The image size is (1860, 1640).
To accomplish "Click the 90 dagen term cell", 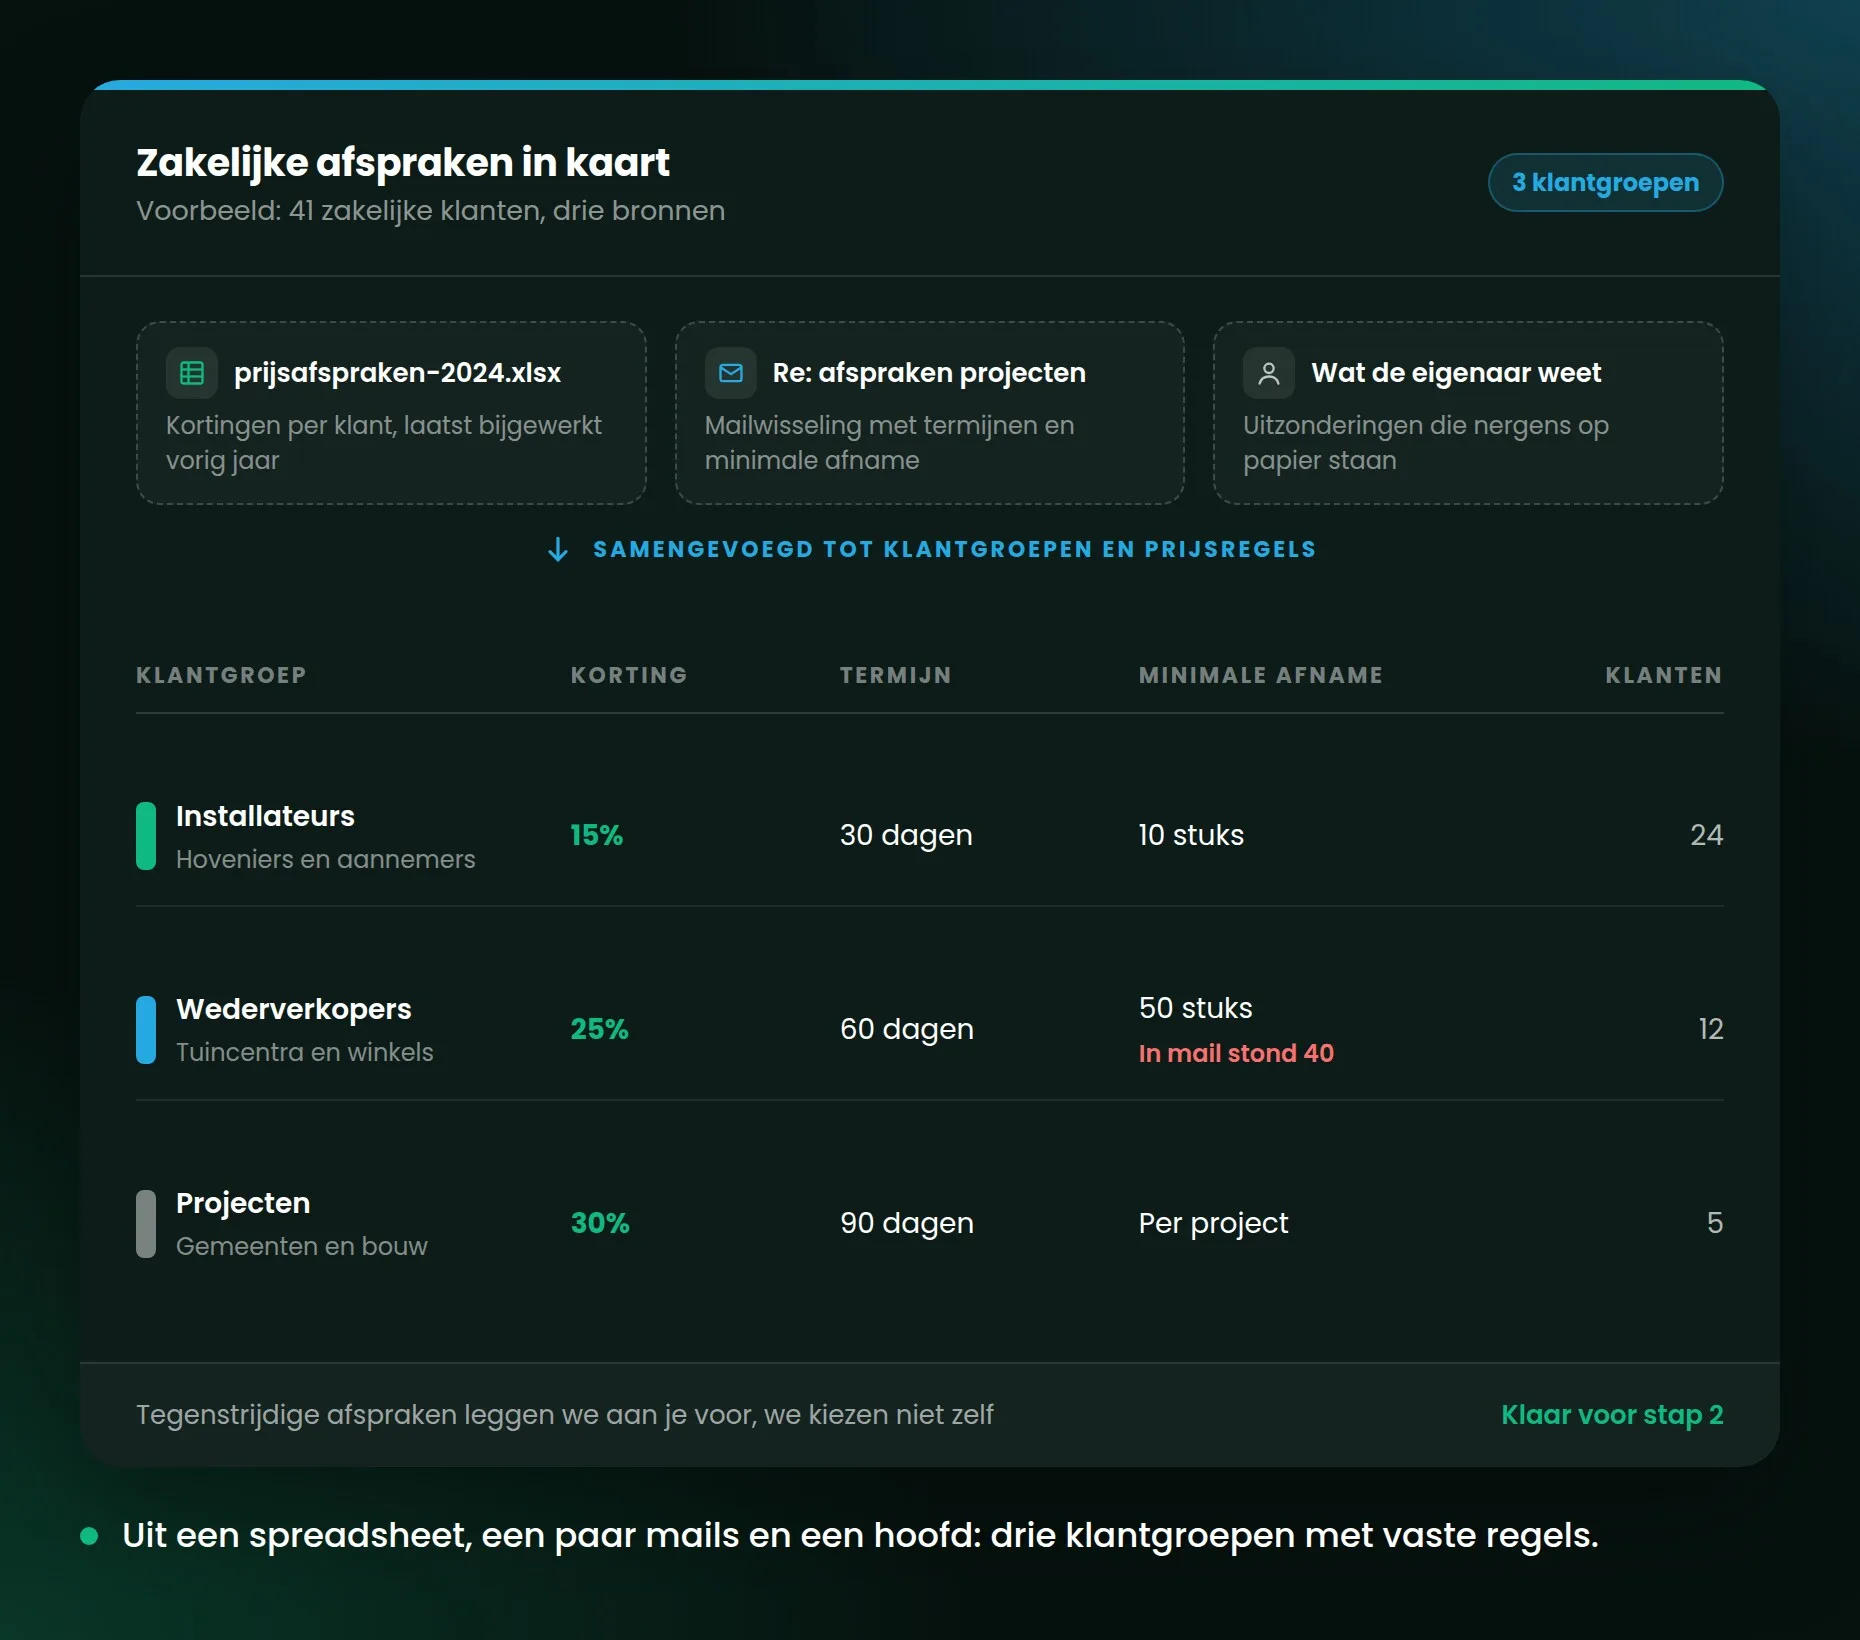I will (x=906, y=1223).
